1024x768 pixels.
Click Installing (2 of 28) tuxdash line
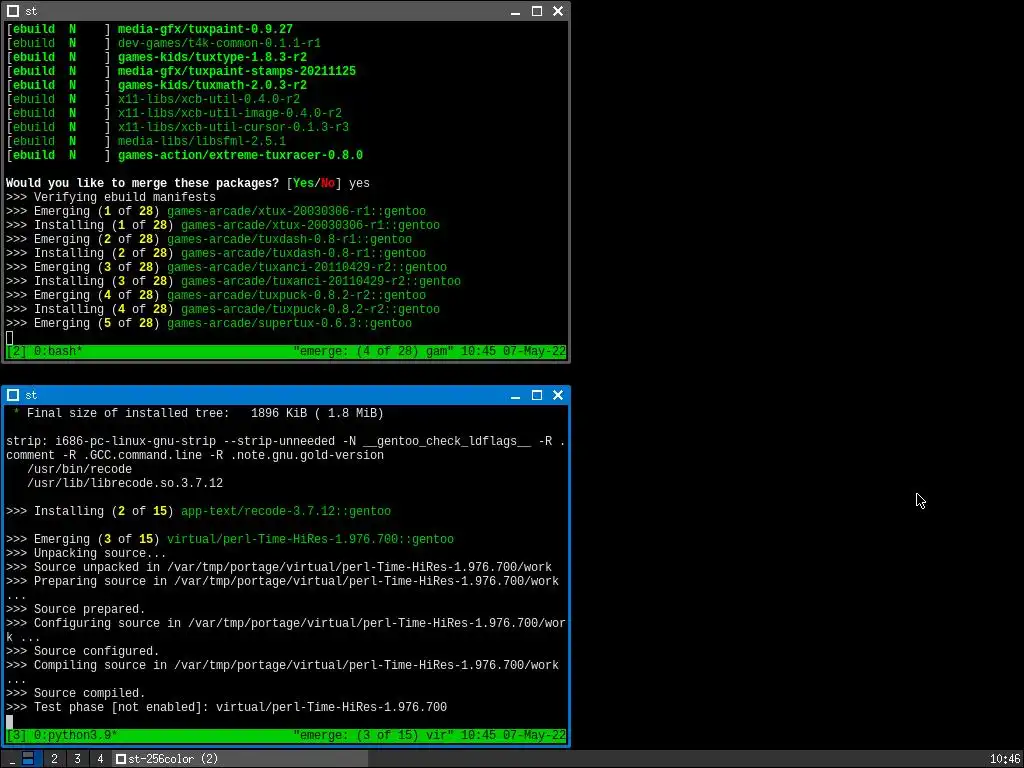[x=216, y=253]
